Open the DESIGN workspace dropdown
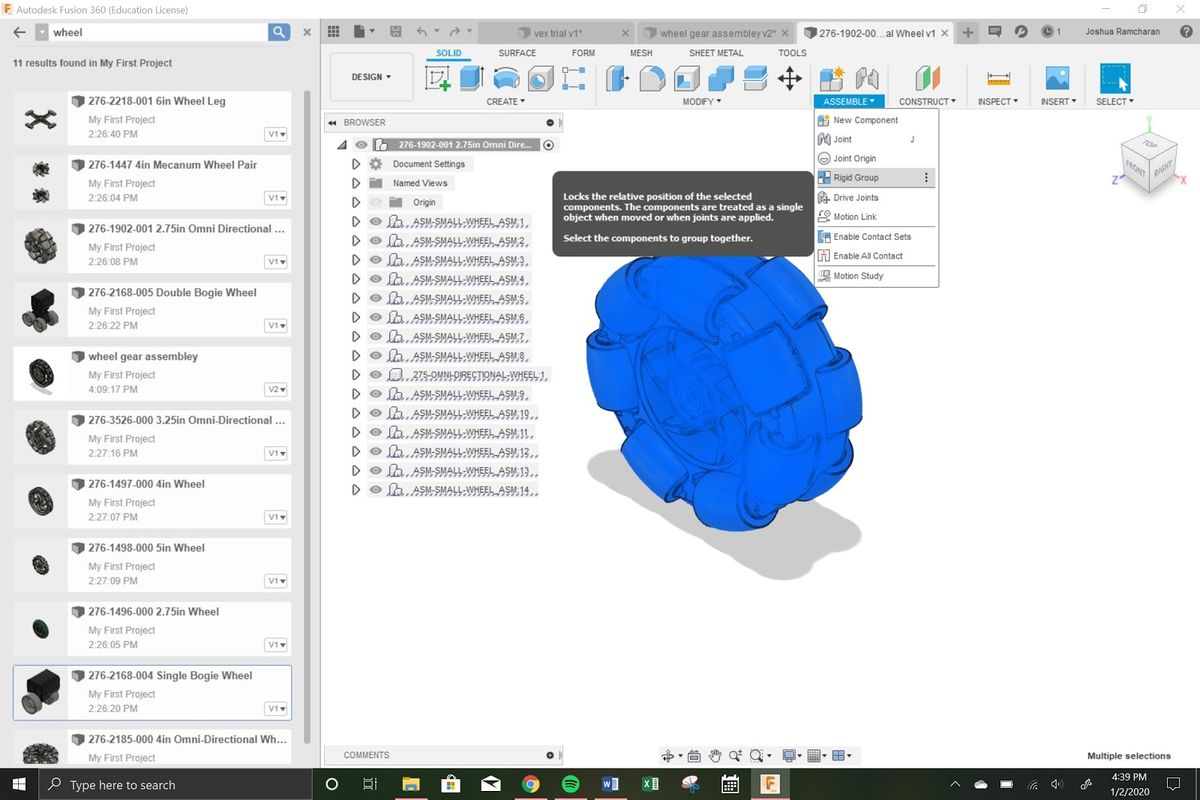The height and width of the screenshot is (800, 1200). click(371, 77)
